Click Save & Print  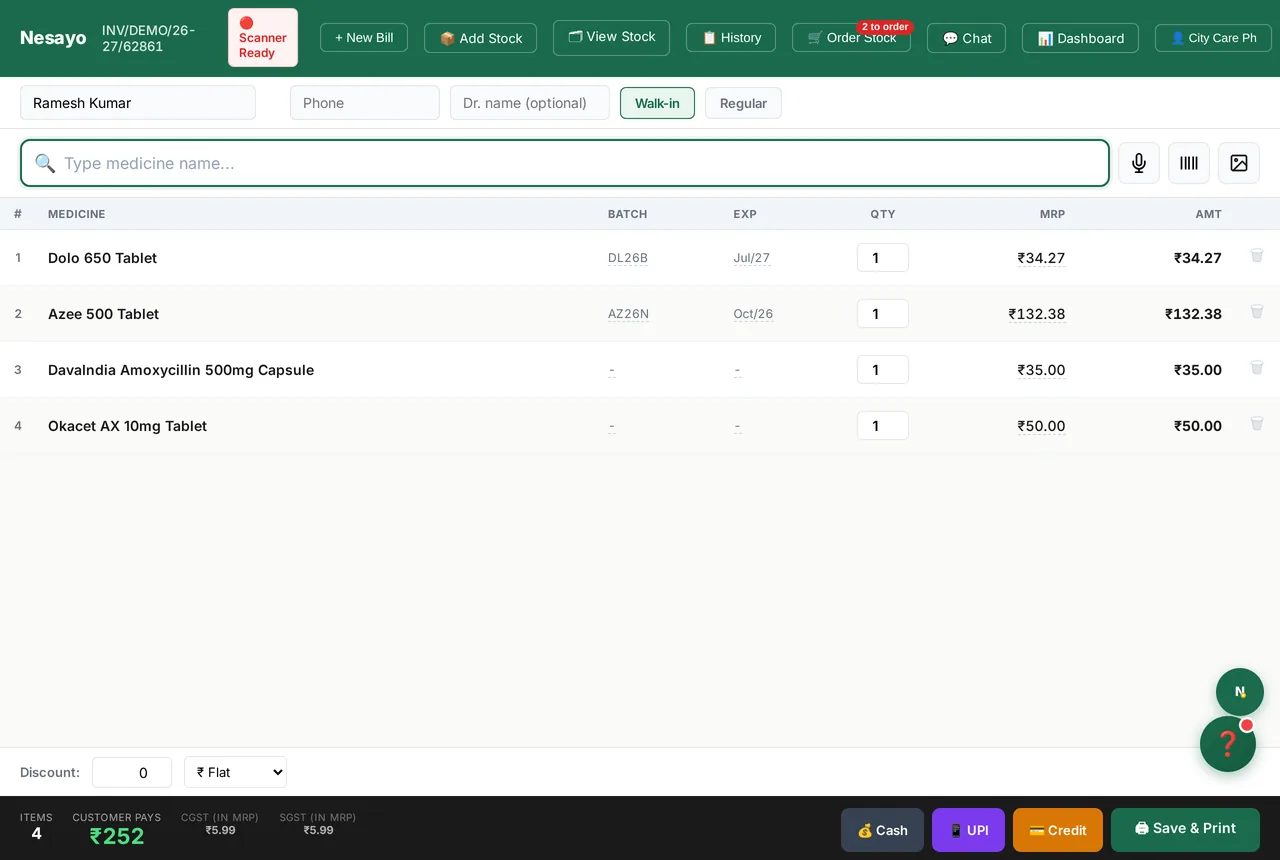coord(1185,830)
